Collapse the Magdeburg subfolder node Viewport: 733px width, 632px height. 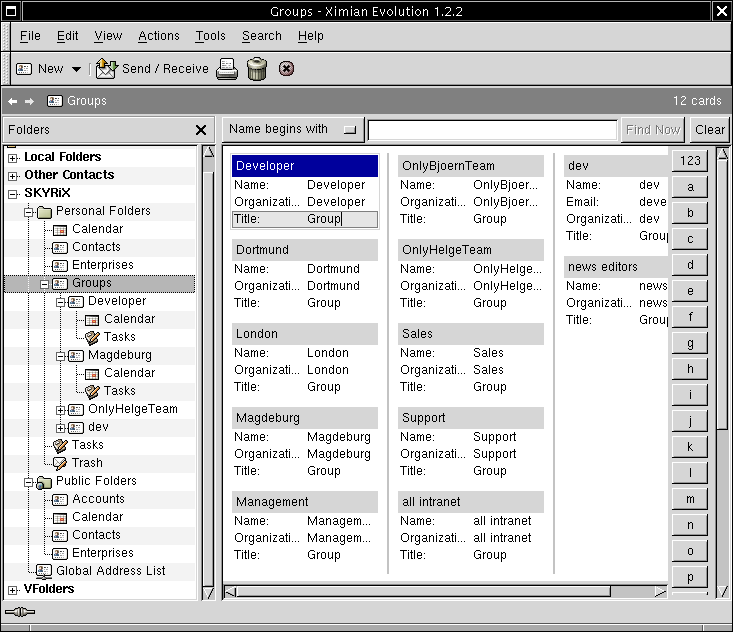[x=60, y=356]
